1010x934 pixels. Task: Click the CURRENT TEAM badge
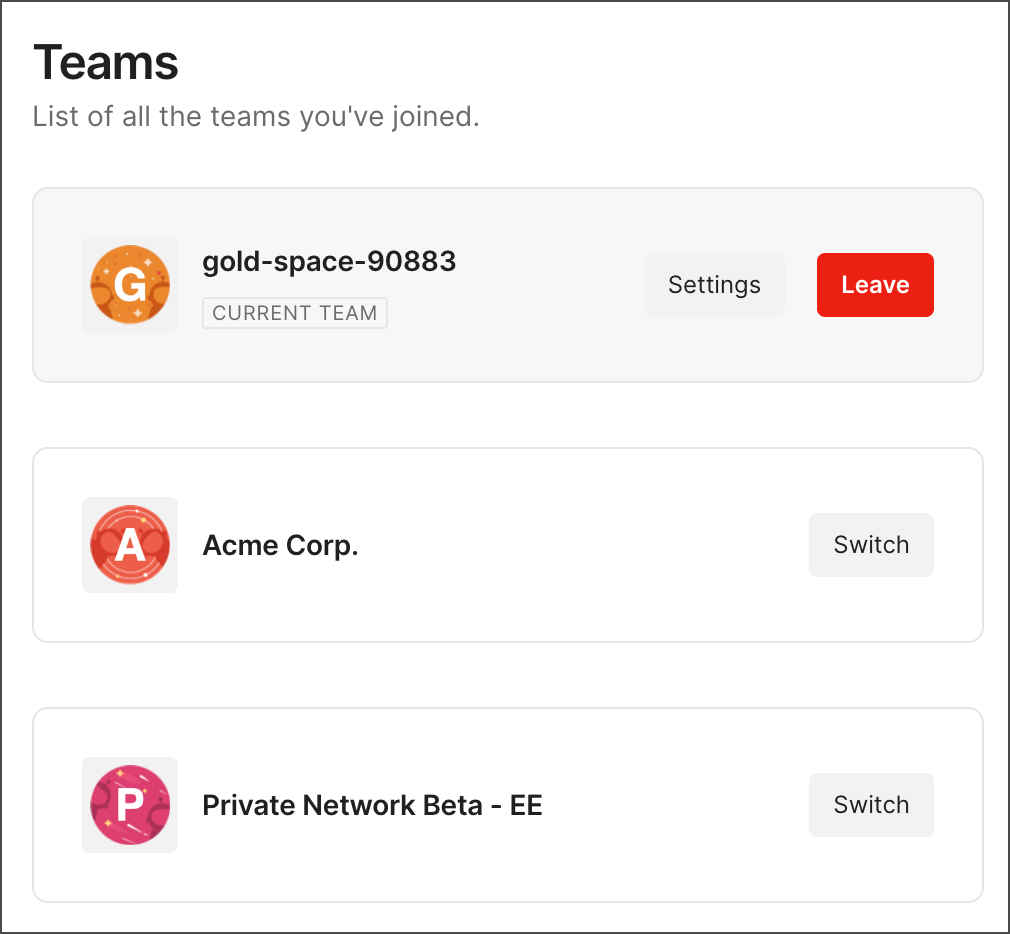(x=294, y=313)
